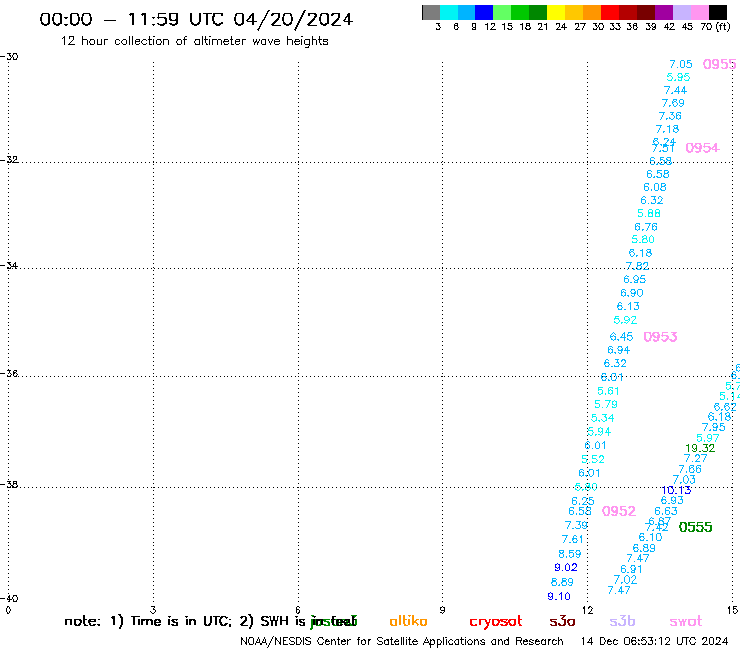The image size is (740, 650).
Task: Click the timestamp "14 Dec 06:53:12 UTC 2024"
Action: coord(654,642)
